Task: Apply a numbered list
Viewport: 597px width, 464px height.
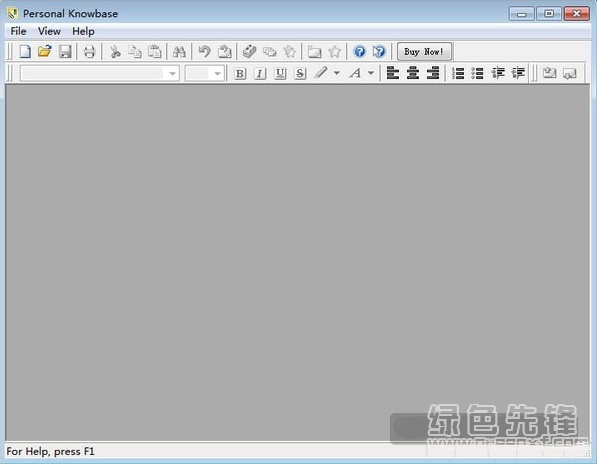Action: pyautogui.click(x=458, y=73)
